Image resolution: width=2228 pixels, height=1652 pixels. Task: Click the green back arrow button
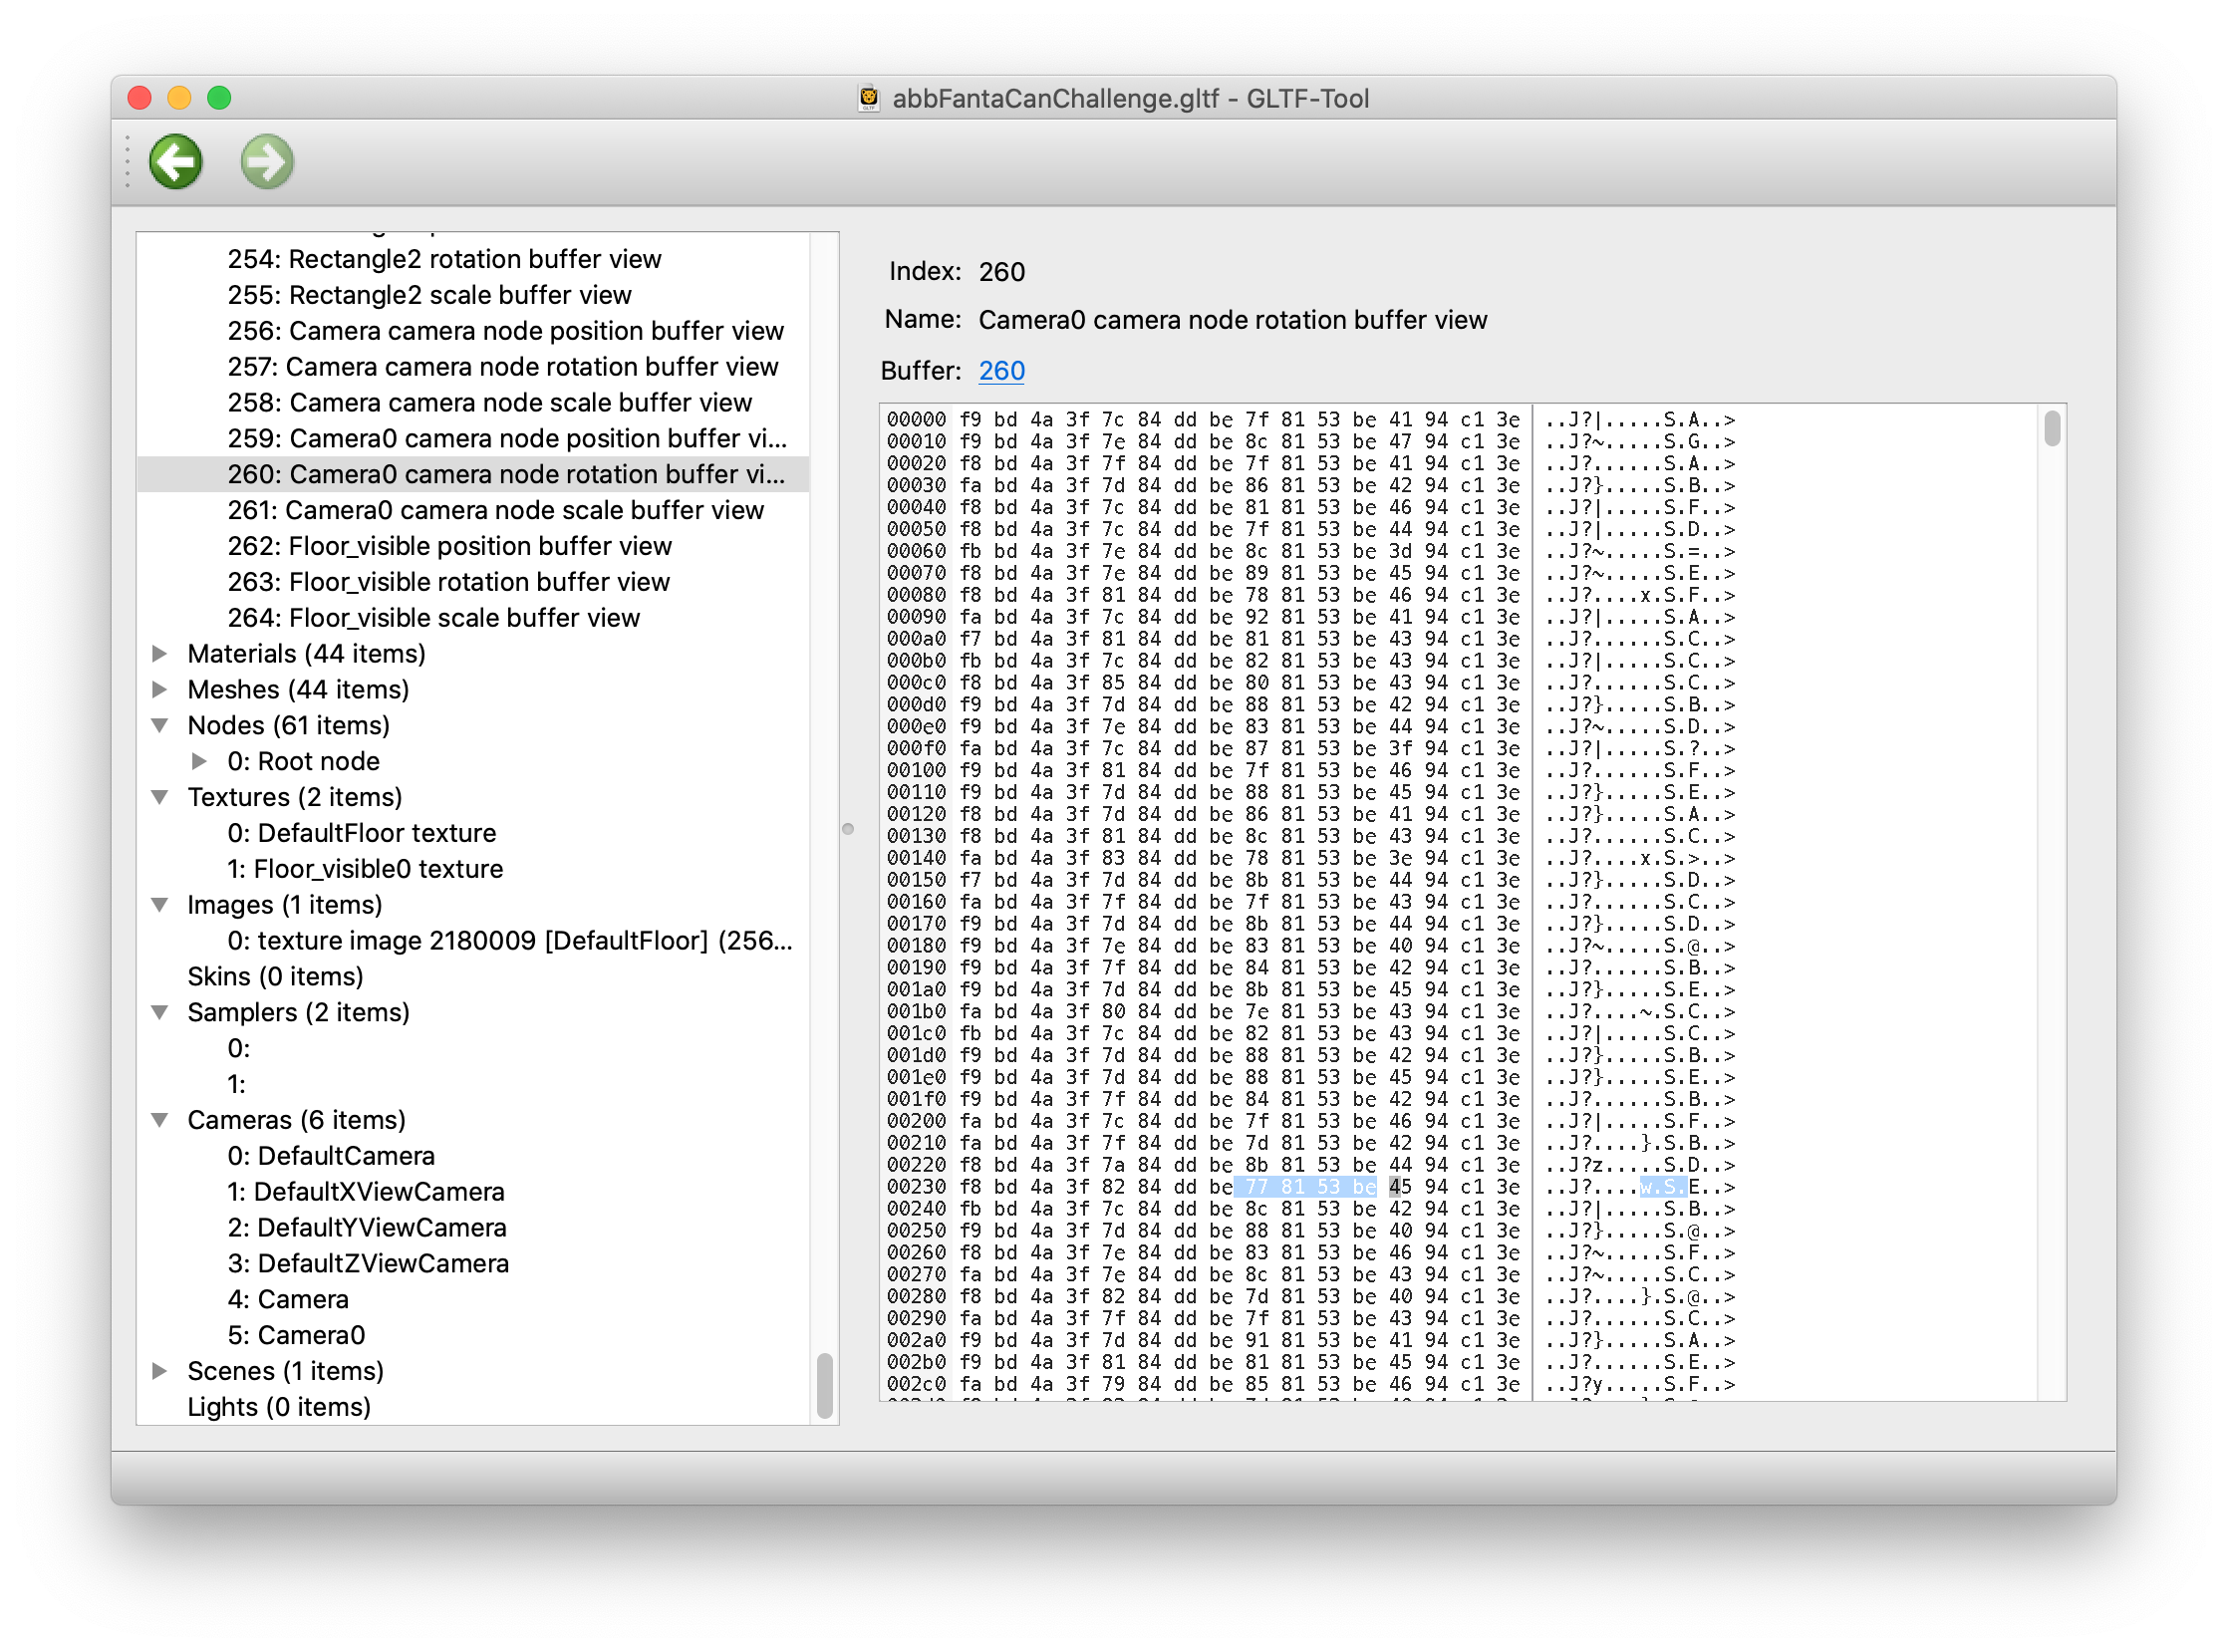point(176,162)
